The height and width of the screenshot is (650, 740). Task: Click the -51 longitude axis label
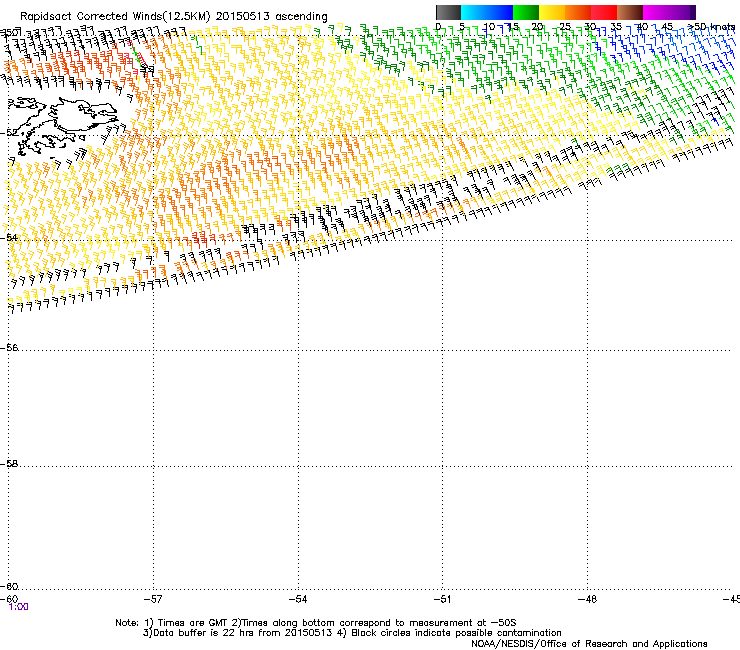click(x=443, y=599)
